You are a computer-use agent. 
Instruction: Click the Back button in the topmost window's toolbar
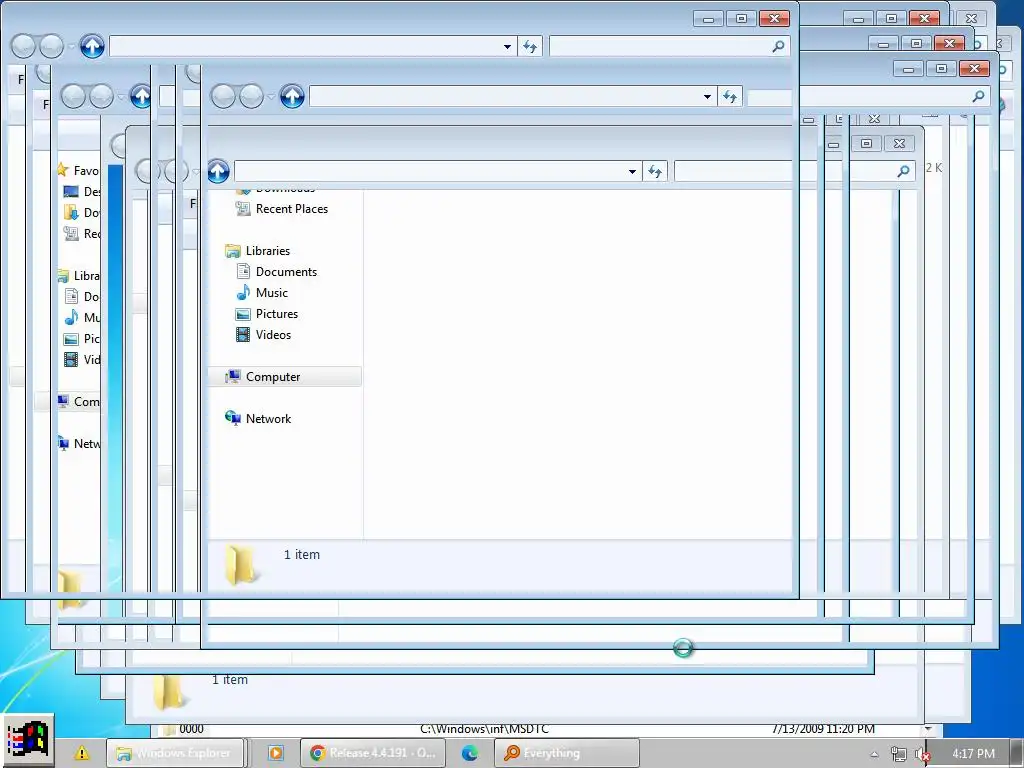[24, 46]
